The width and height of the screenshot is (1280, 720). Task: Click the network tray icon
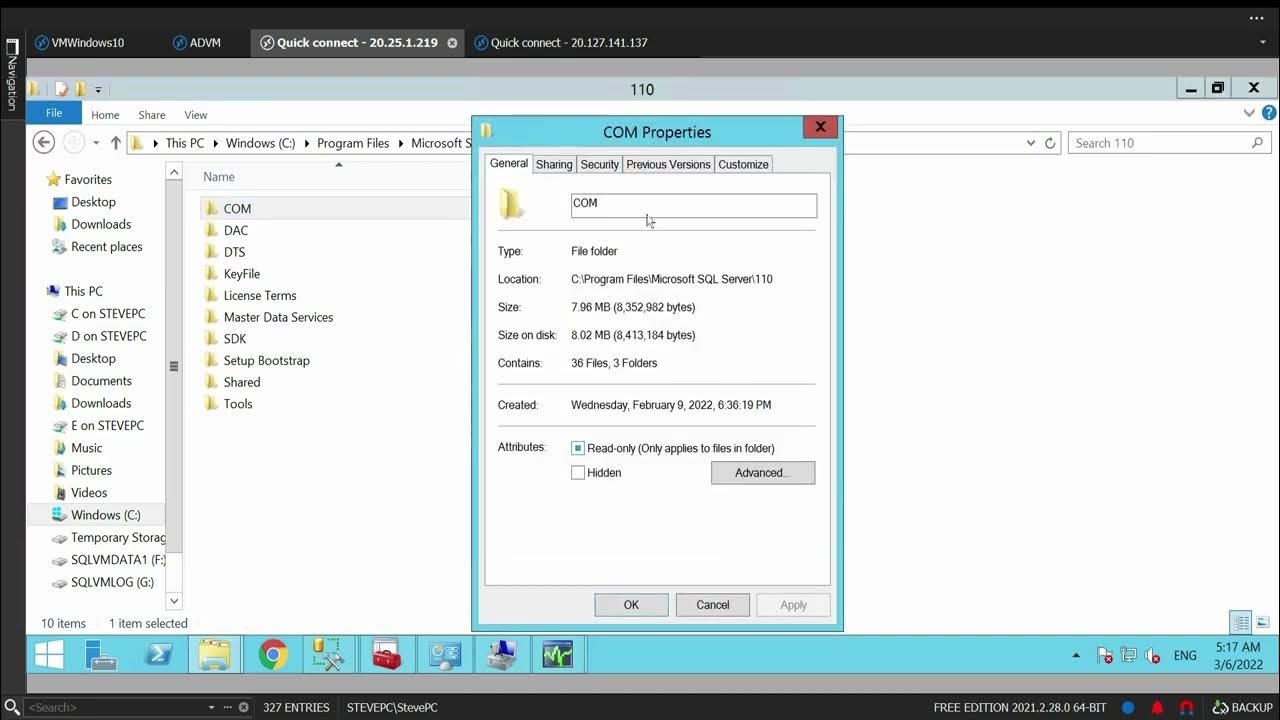point(1128,656)
